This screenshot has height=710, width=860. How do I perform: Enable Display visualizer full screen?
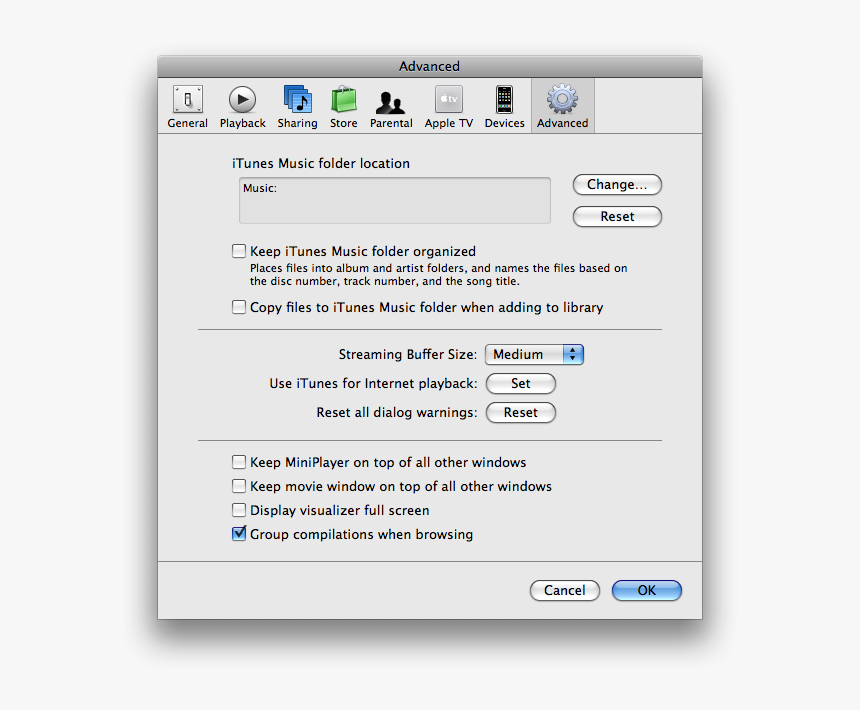239,510
